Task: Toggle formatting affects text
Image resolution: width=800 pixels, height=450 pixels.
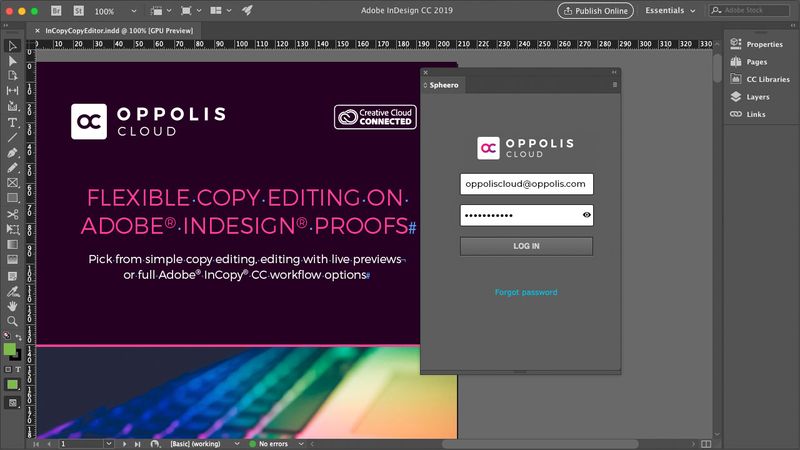Action: pyautogui.click(x=18, y=369)
